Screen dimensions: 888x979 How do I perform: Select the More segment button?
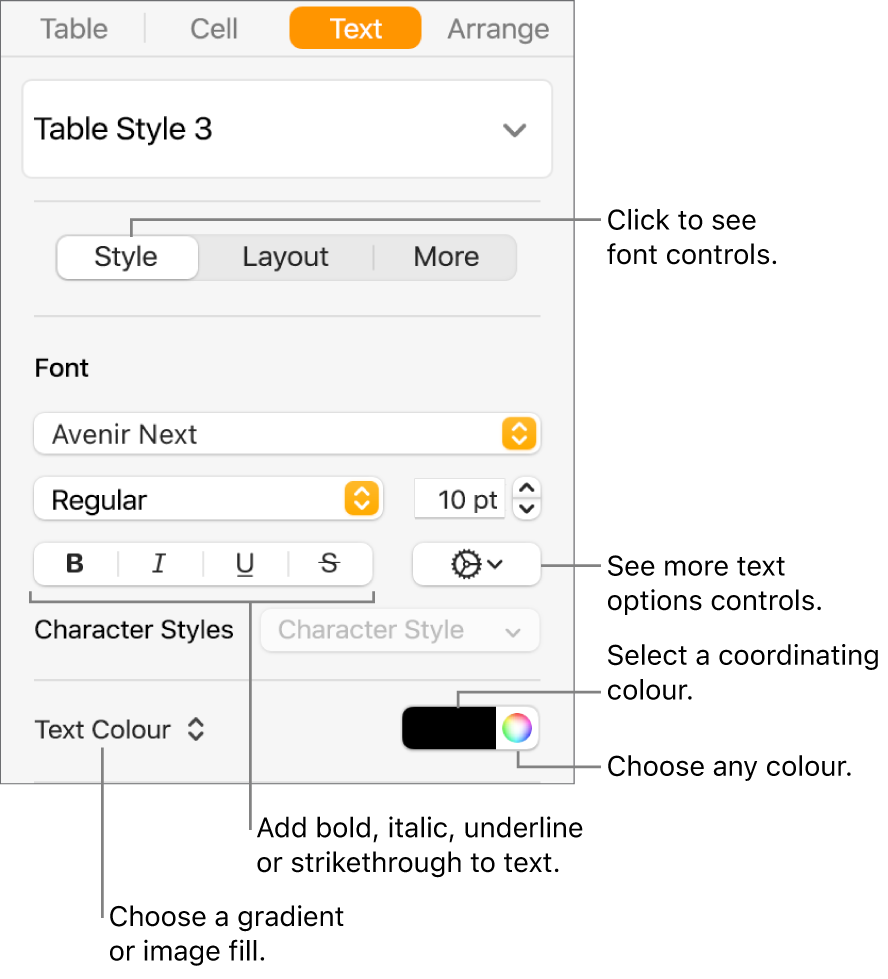pyautogui.click(x=446, y=257)
